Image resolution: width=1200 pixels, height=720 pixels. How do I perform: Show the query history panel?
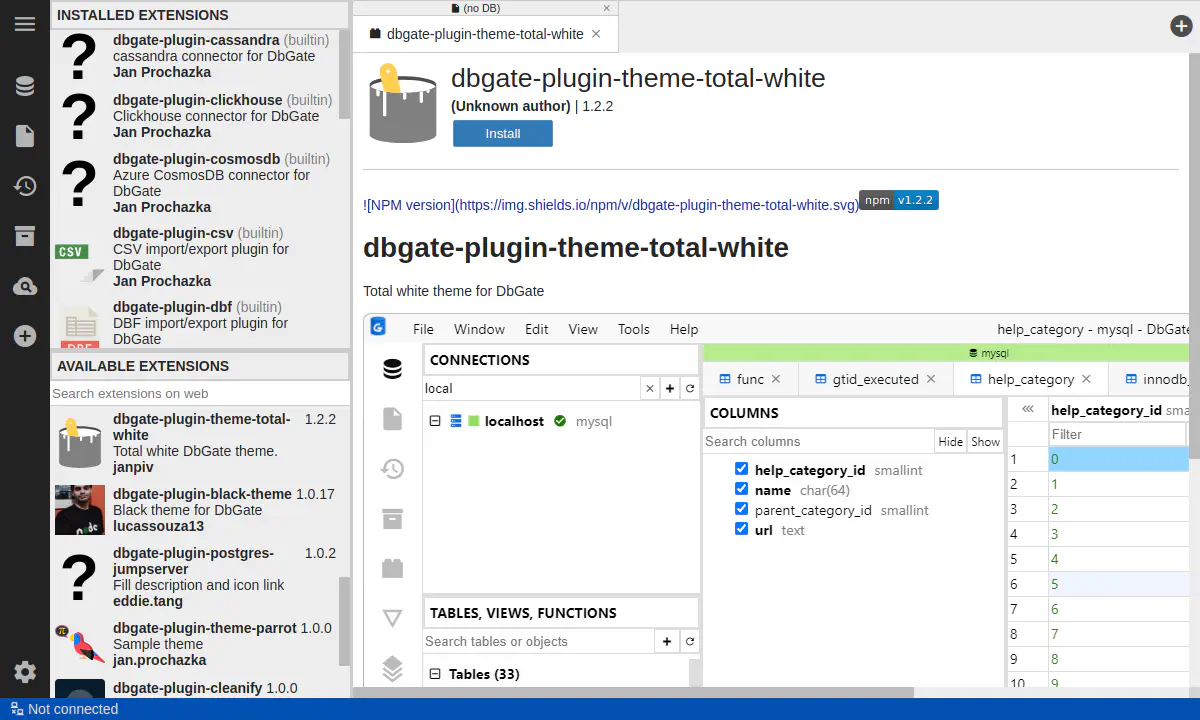tap(25, 186)
